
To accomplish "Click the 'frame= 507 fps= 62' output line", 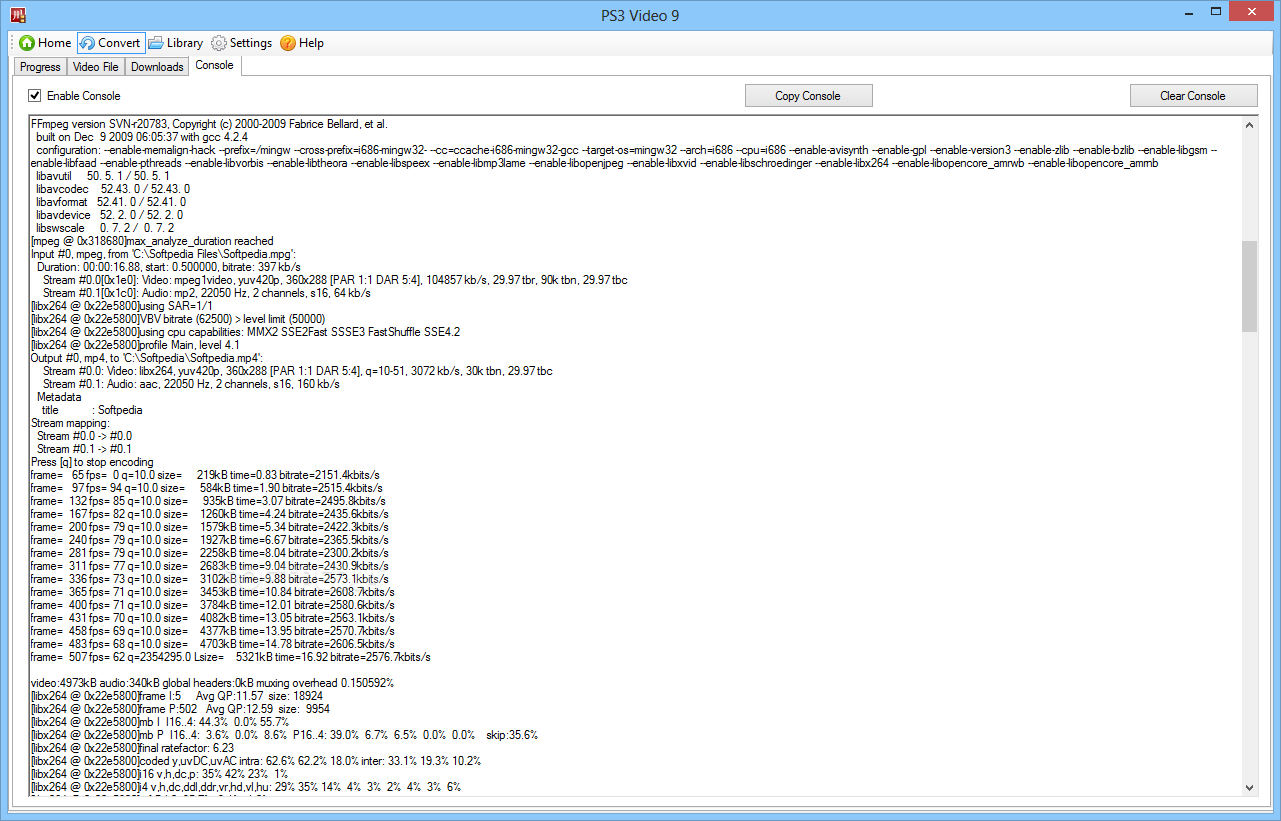I will [231, 657].
